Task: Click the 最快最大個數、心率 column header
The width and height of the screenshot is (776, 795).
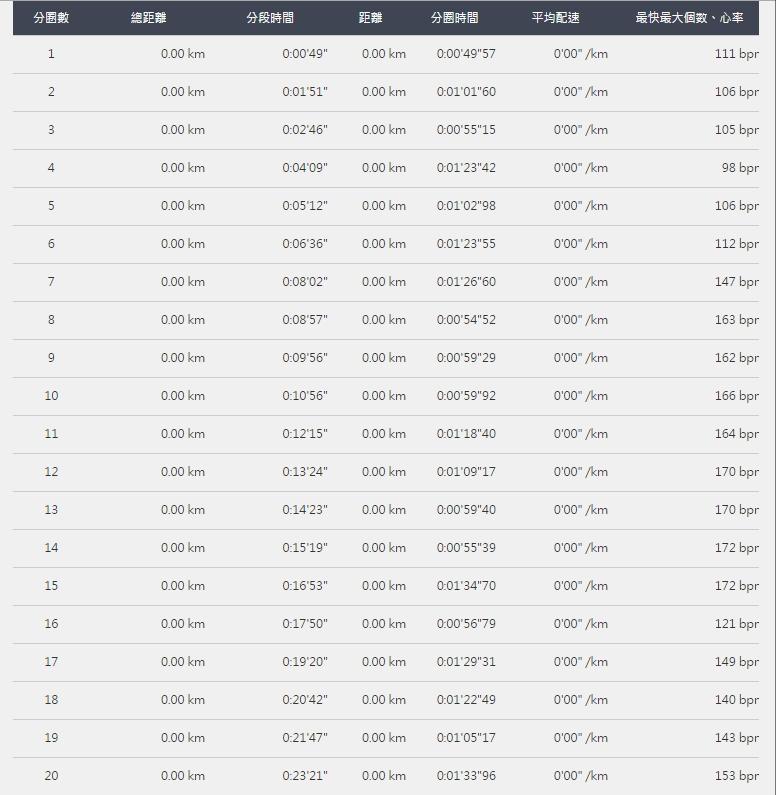Action: (689, 18)
